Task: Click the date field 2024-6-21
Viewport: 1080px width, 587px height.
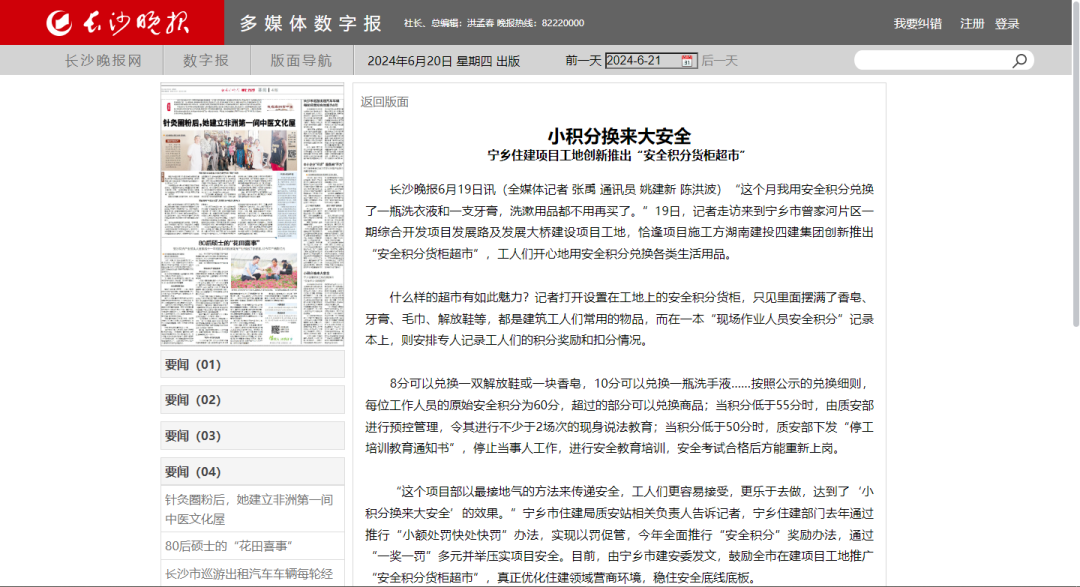Action: [651, 61]
